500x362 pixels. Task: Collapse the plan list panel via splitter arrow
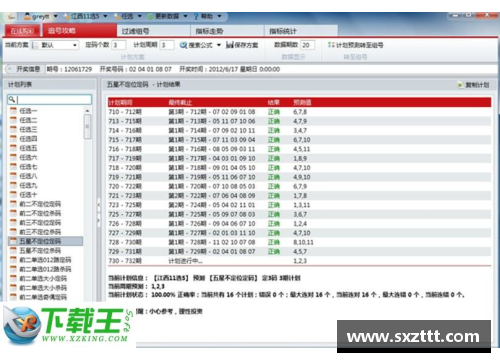coord(99,205)
